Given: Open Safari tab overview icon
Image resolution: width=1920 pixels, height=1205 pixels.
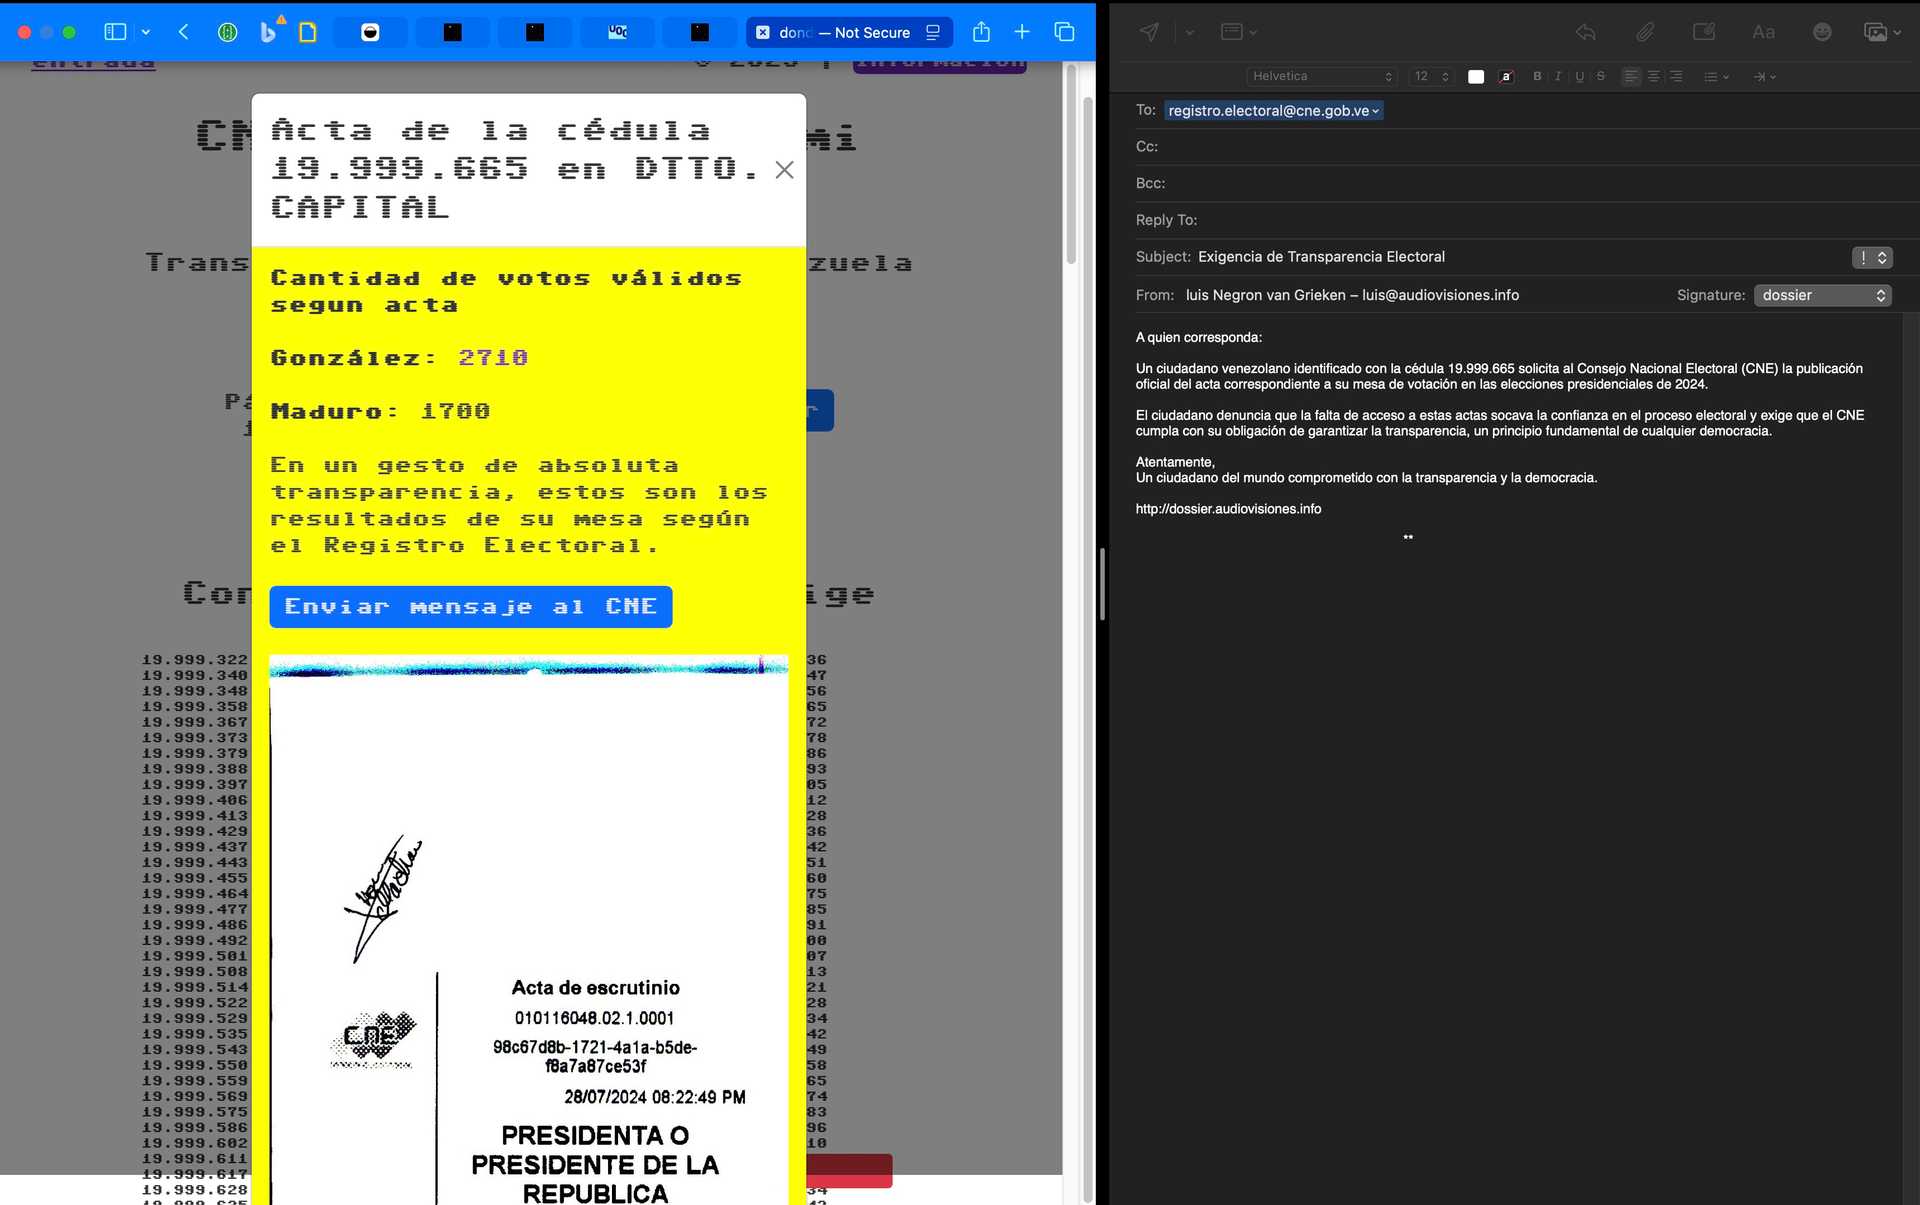Looking at the screenshot, I should pos(1064,32).
